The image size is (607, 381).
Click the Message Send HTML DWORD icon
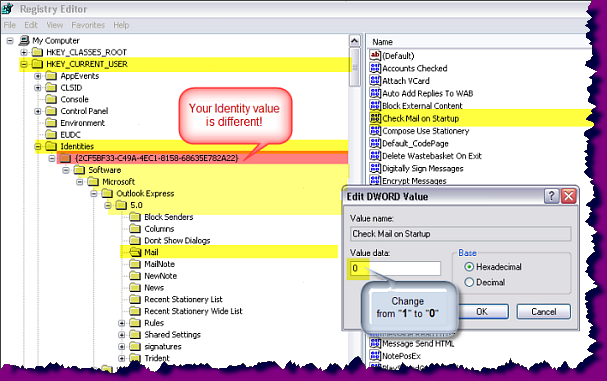[x=375, y=343]
